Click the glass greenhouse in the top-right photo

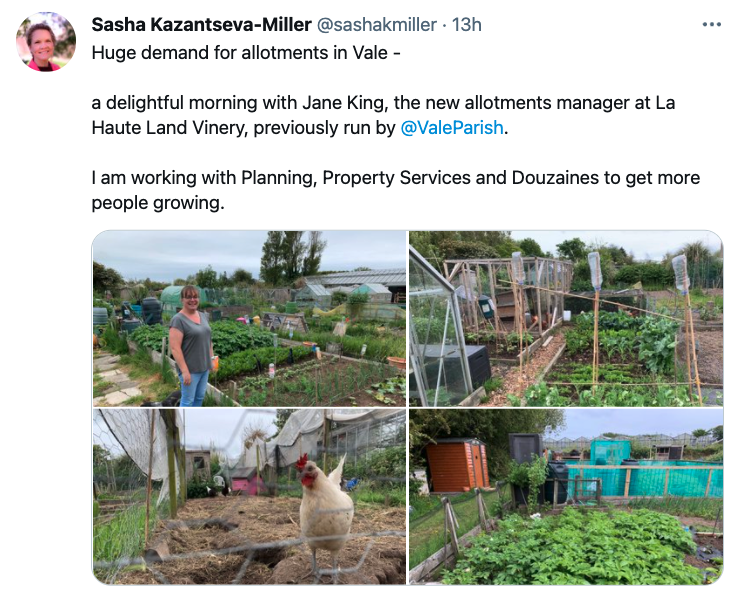click(x=437, y=328)
